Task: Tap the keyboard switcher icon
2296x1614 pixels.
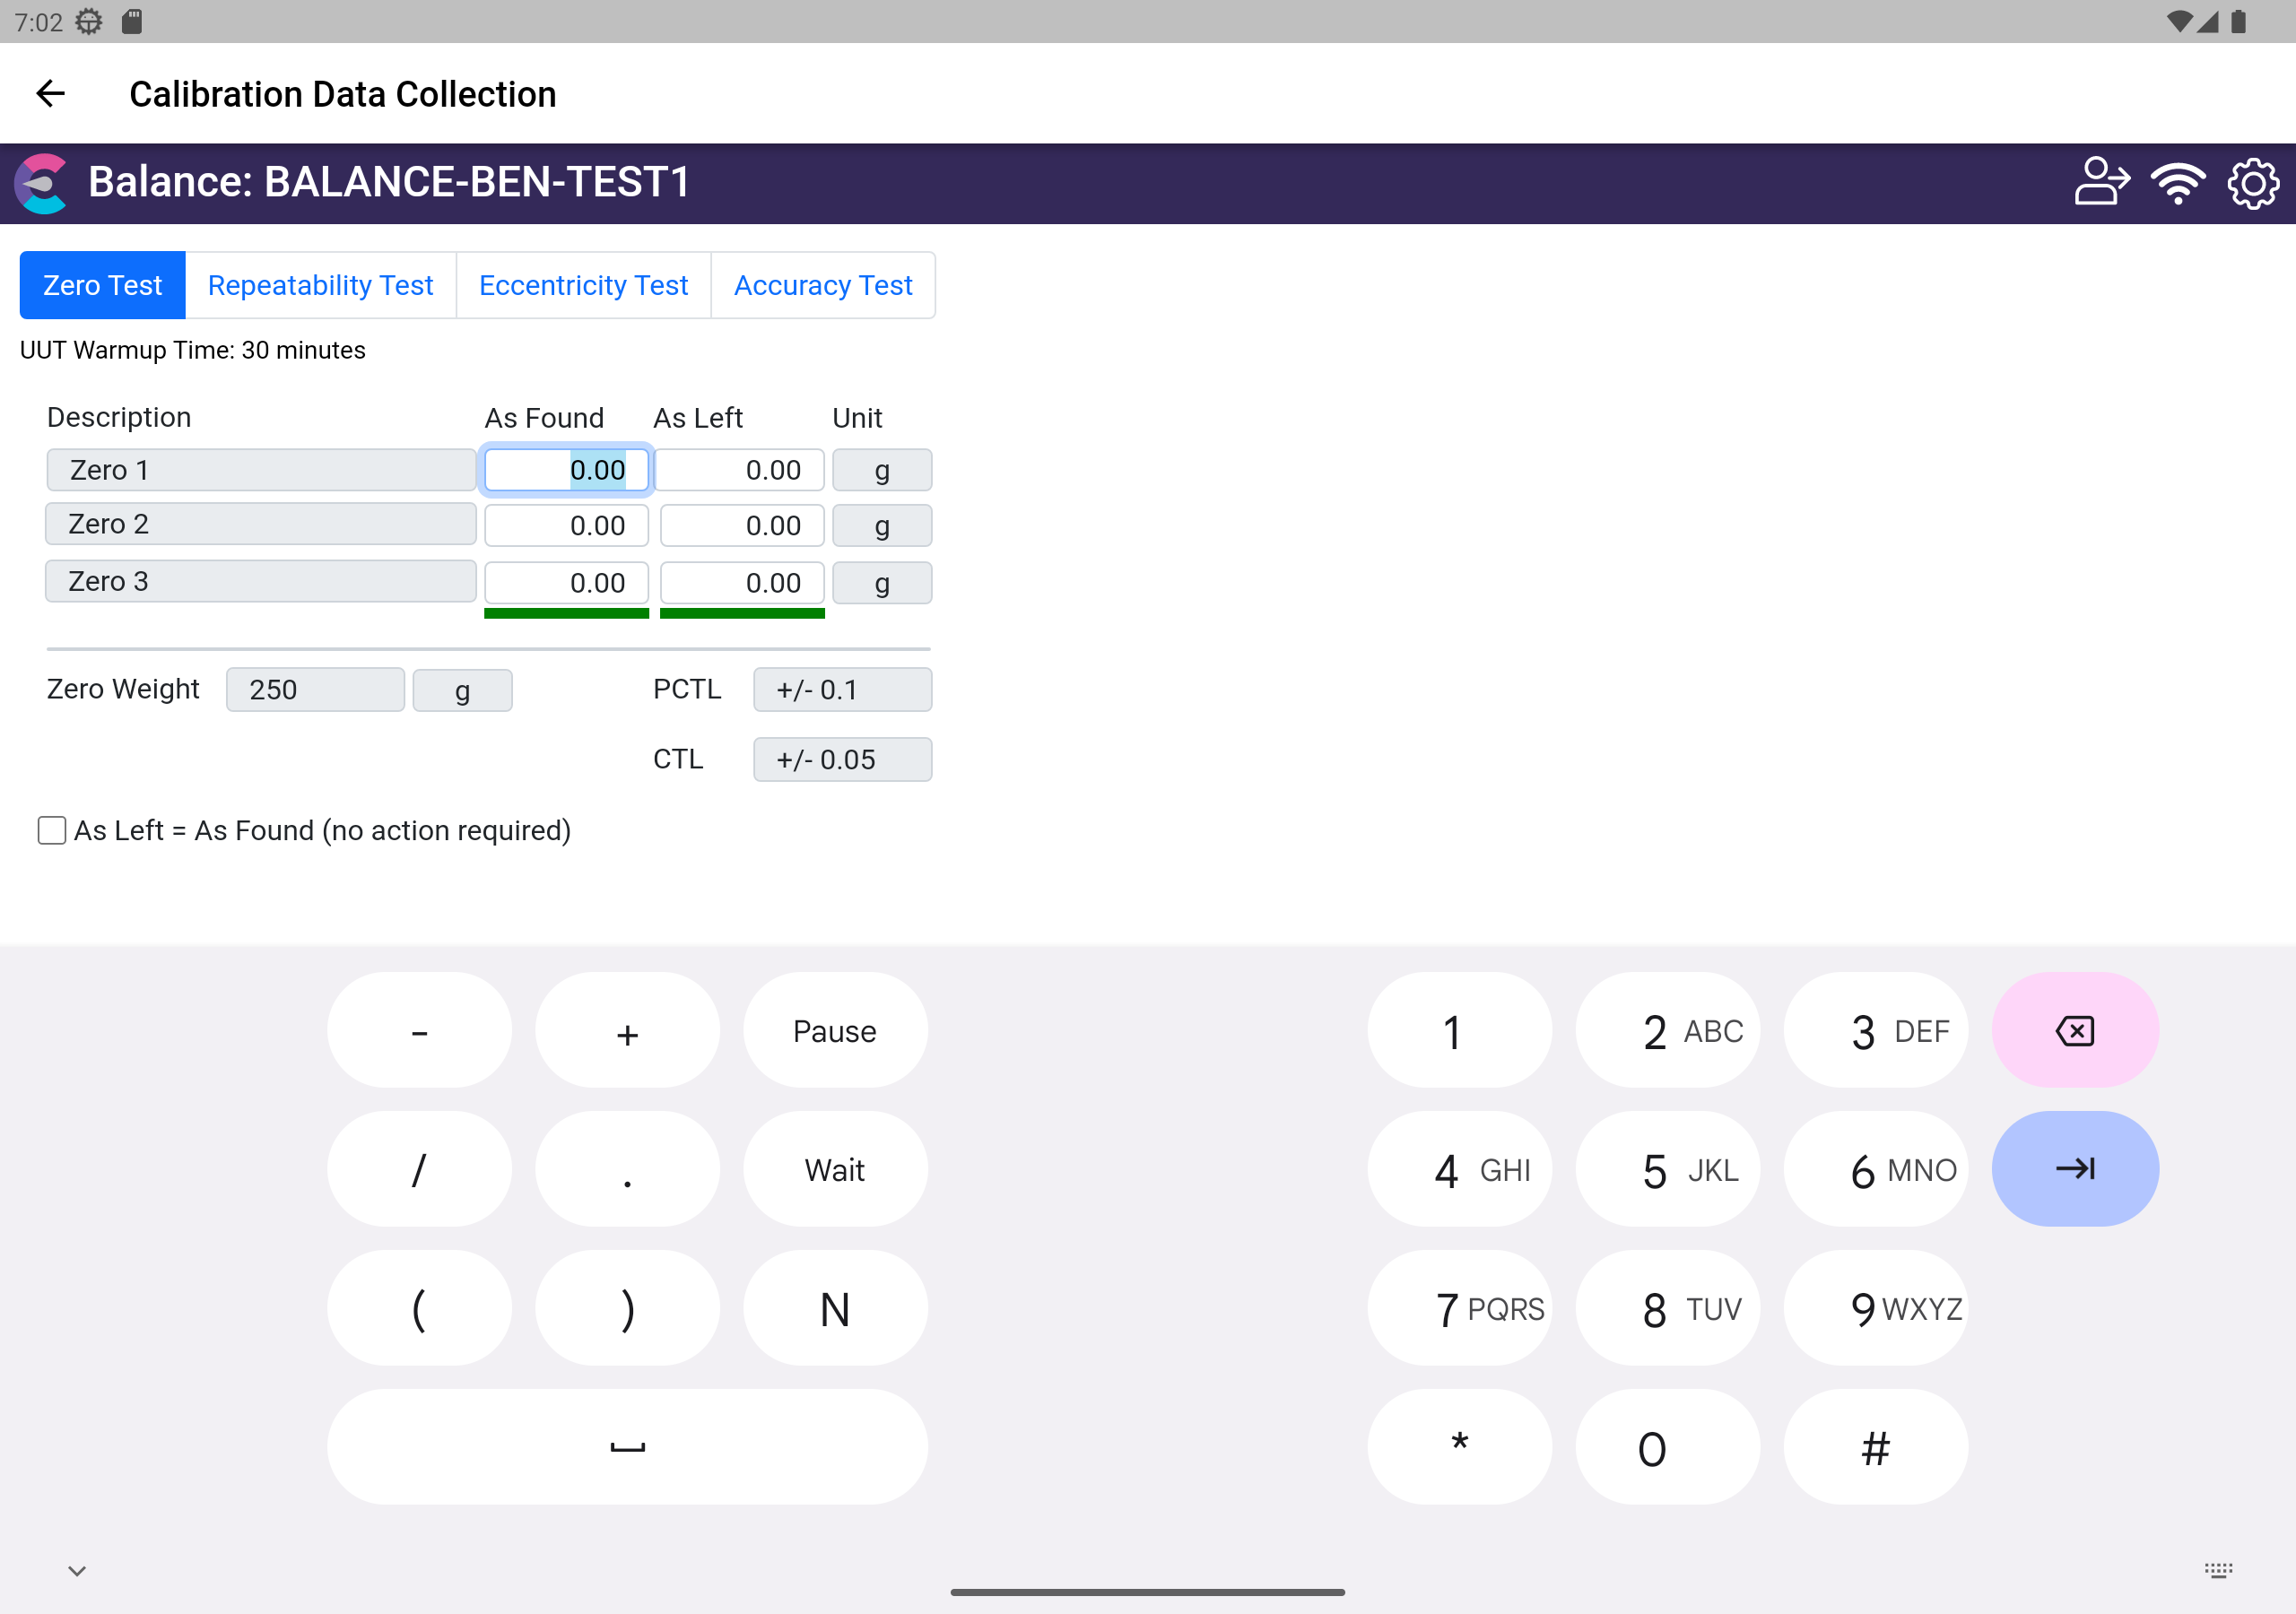Action: pos(2217,1570)
